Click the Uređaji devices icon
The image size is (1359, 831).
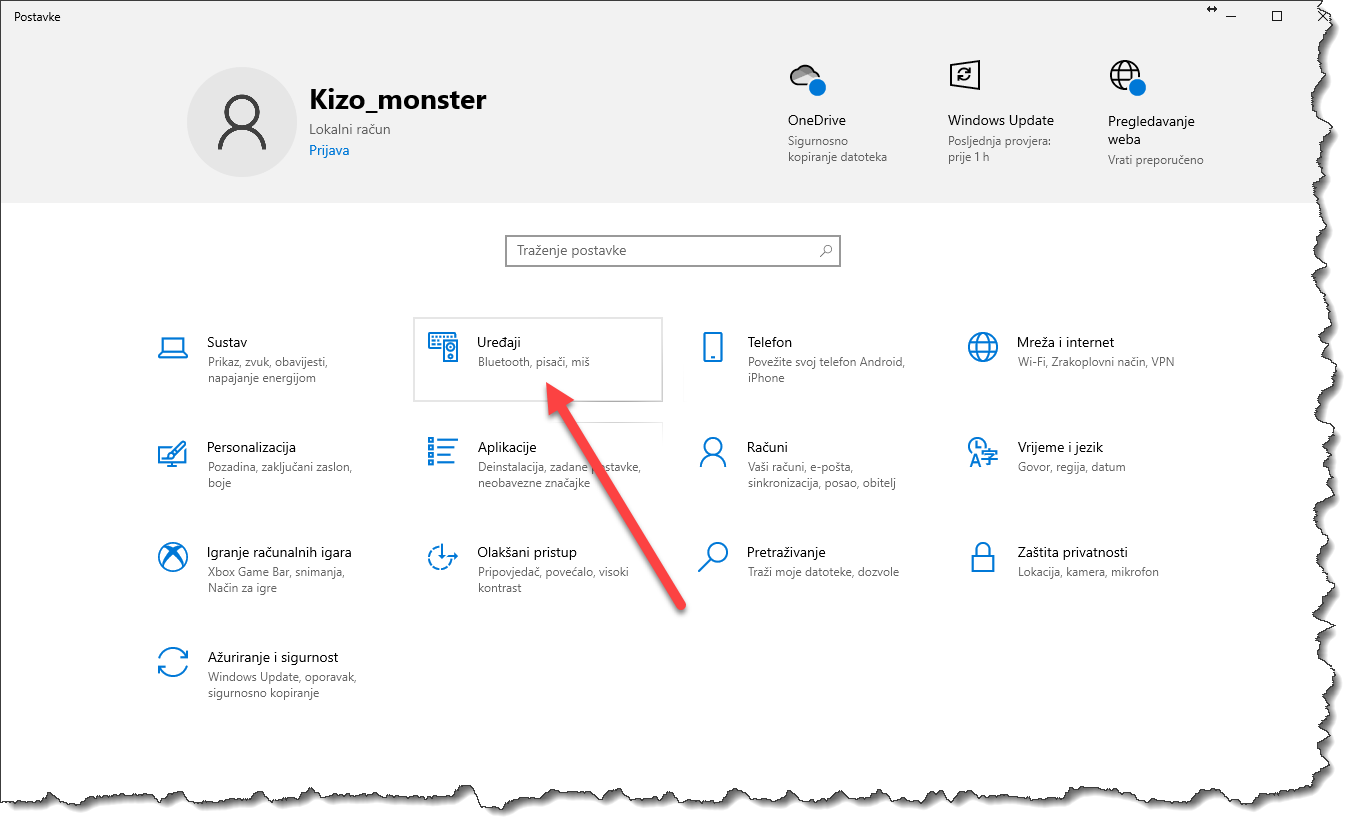pyautogui.click(x=443, y=347)
